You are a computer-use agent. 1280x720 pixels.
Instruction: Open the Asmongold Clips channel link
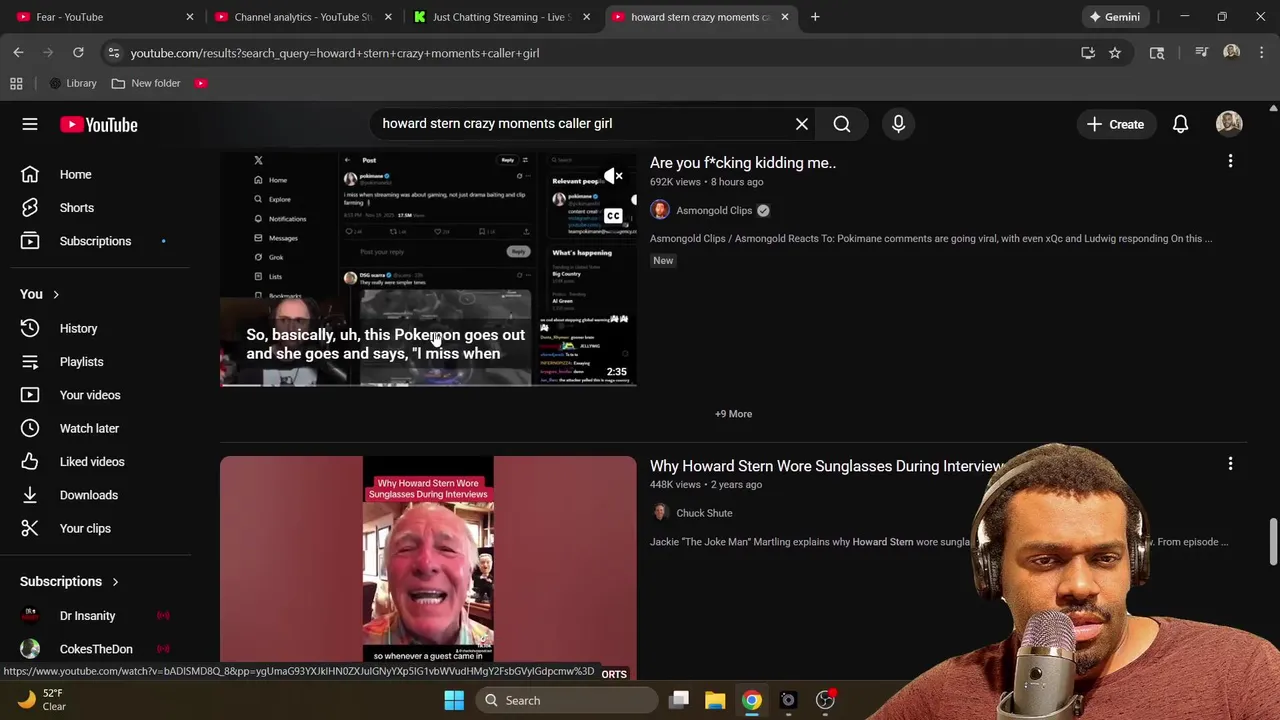point(714,210)
